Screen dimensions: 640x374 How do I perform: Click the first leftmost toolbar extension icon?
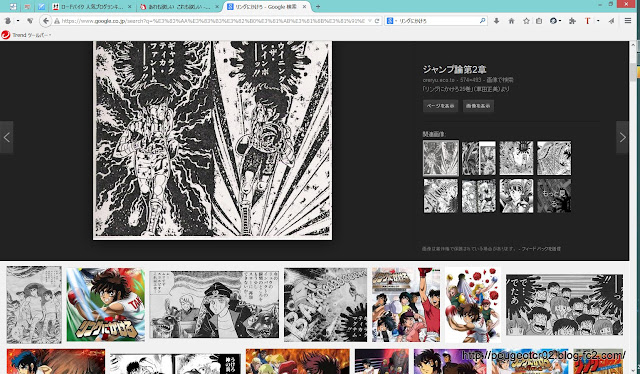pos(8,21)
